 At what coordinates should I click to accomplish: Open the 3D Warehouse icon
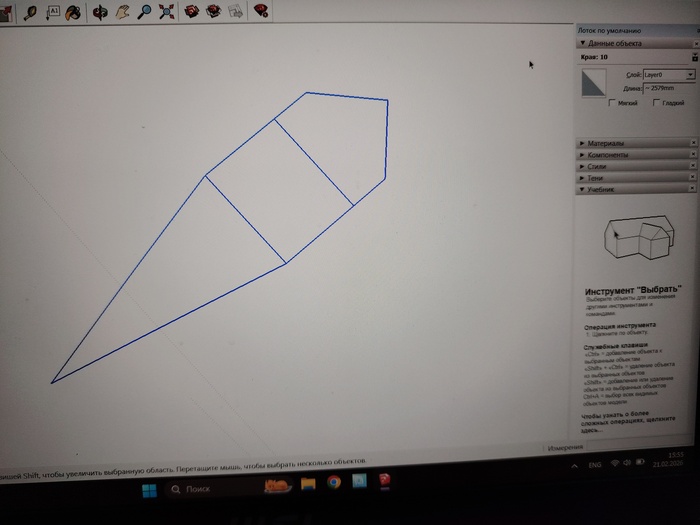click(x=192, y=12)
